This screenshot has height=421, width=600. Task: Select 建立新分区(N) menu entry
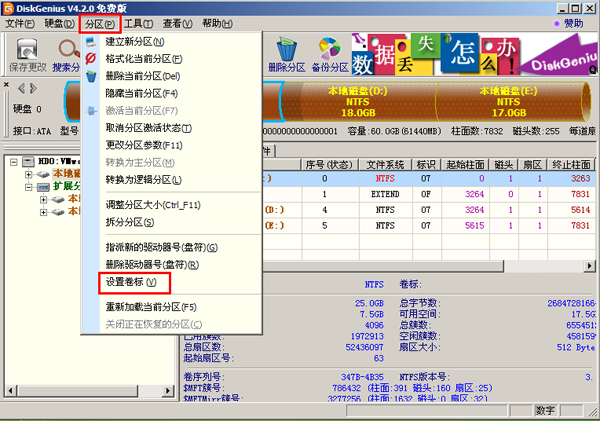coord(135,42)
